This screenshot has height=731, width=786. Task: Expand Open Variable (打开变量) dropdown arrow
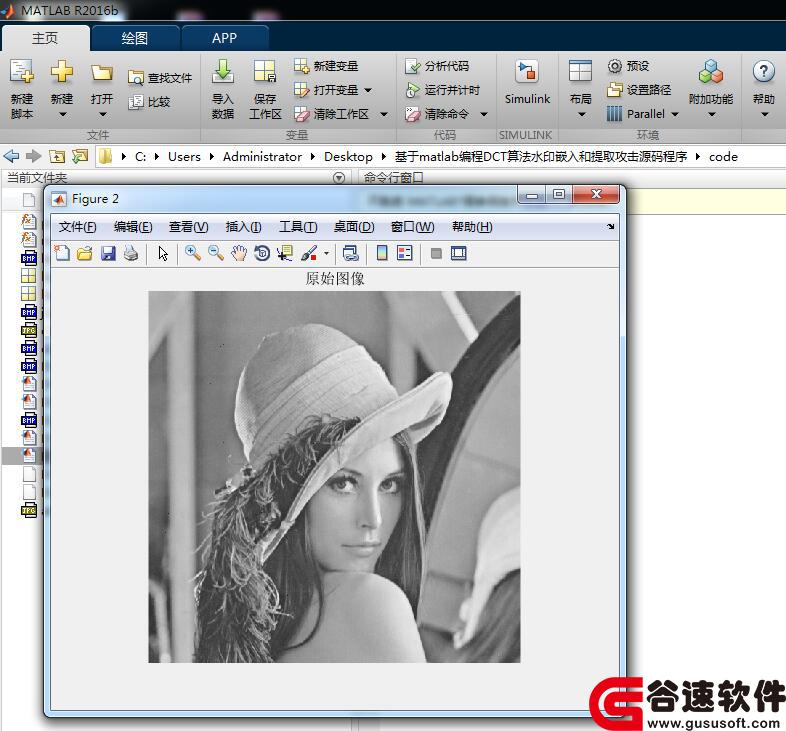click(x=368, y=90)
